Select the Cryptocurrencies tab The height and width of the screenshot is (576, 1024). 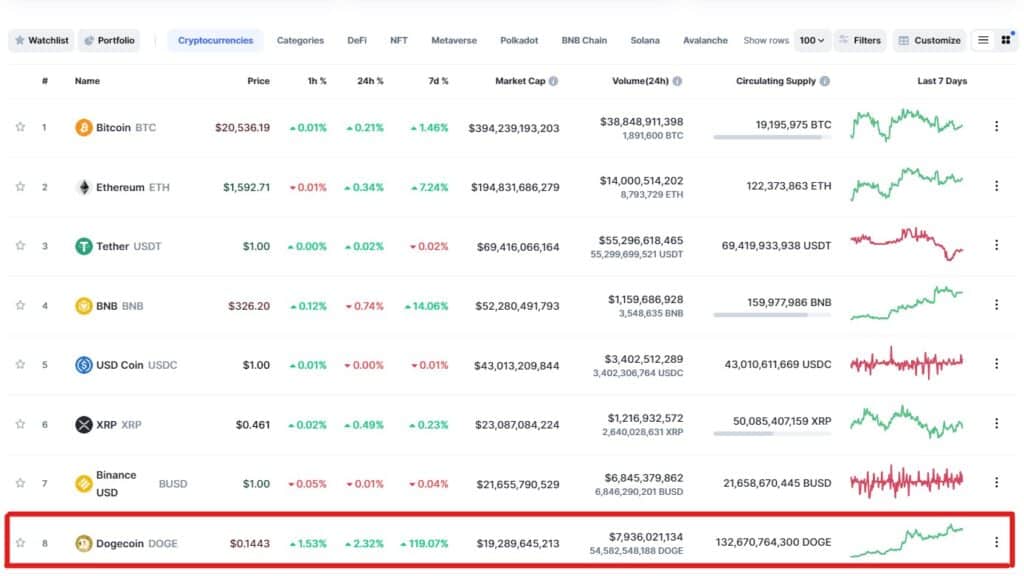(x=215, y=40)
